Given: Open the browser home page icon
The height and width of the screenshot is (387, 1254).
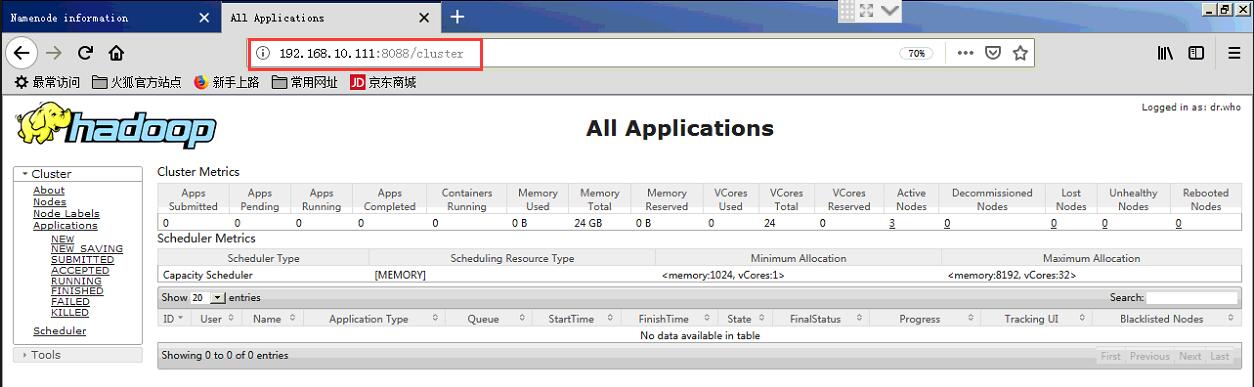Looking at the screenshot, I should [x=116, y=53].
